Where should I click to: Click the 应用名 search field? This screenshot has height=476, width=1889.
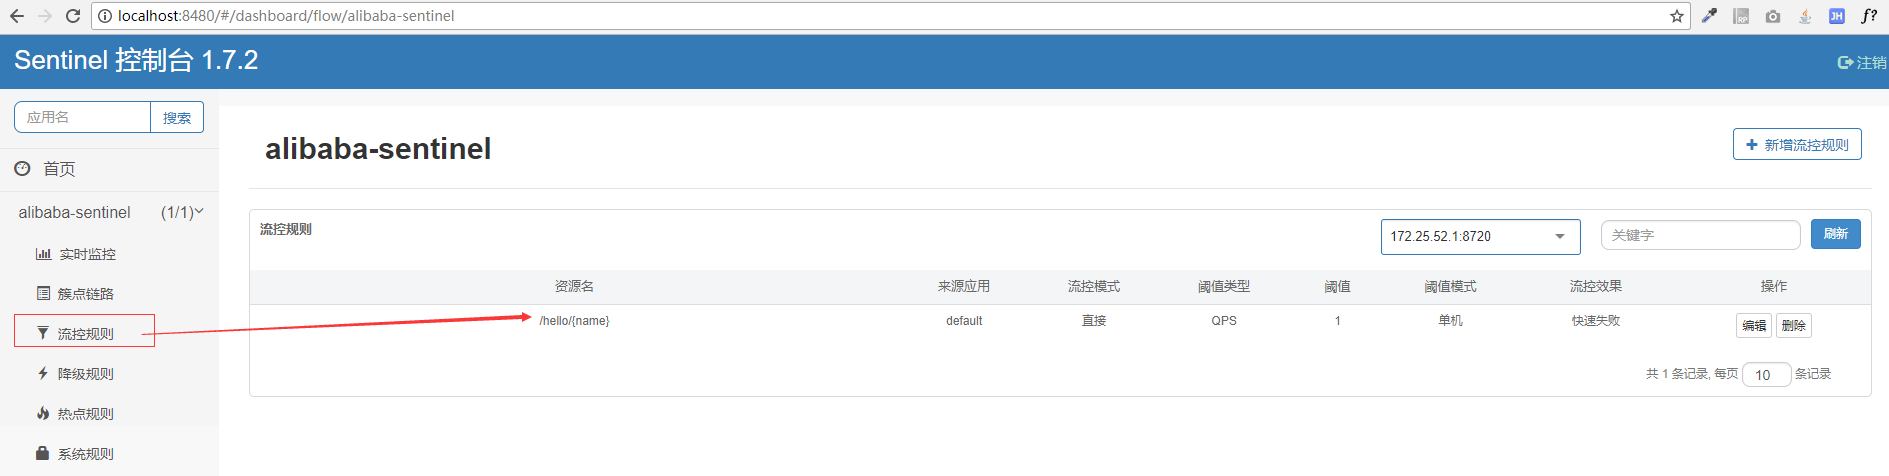coord(82,117)
